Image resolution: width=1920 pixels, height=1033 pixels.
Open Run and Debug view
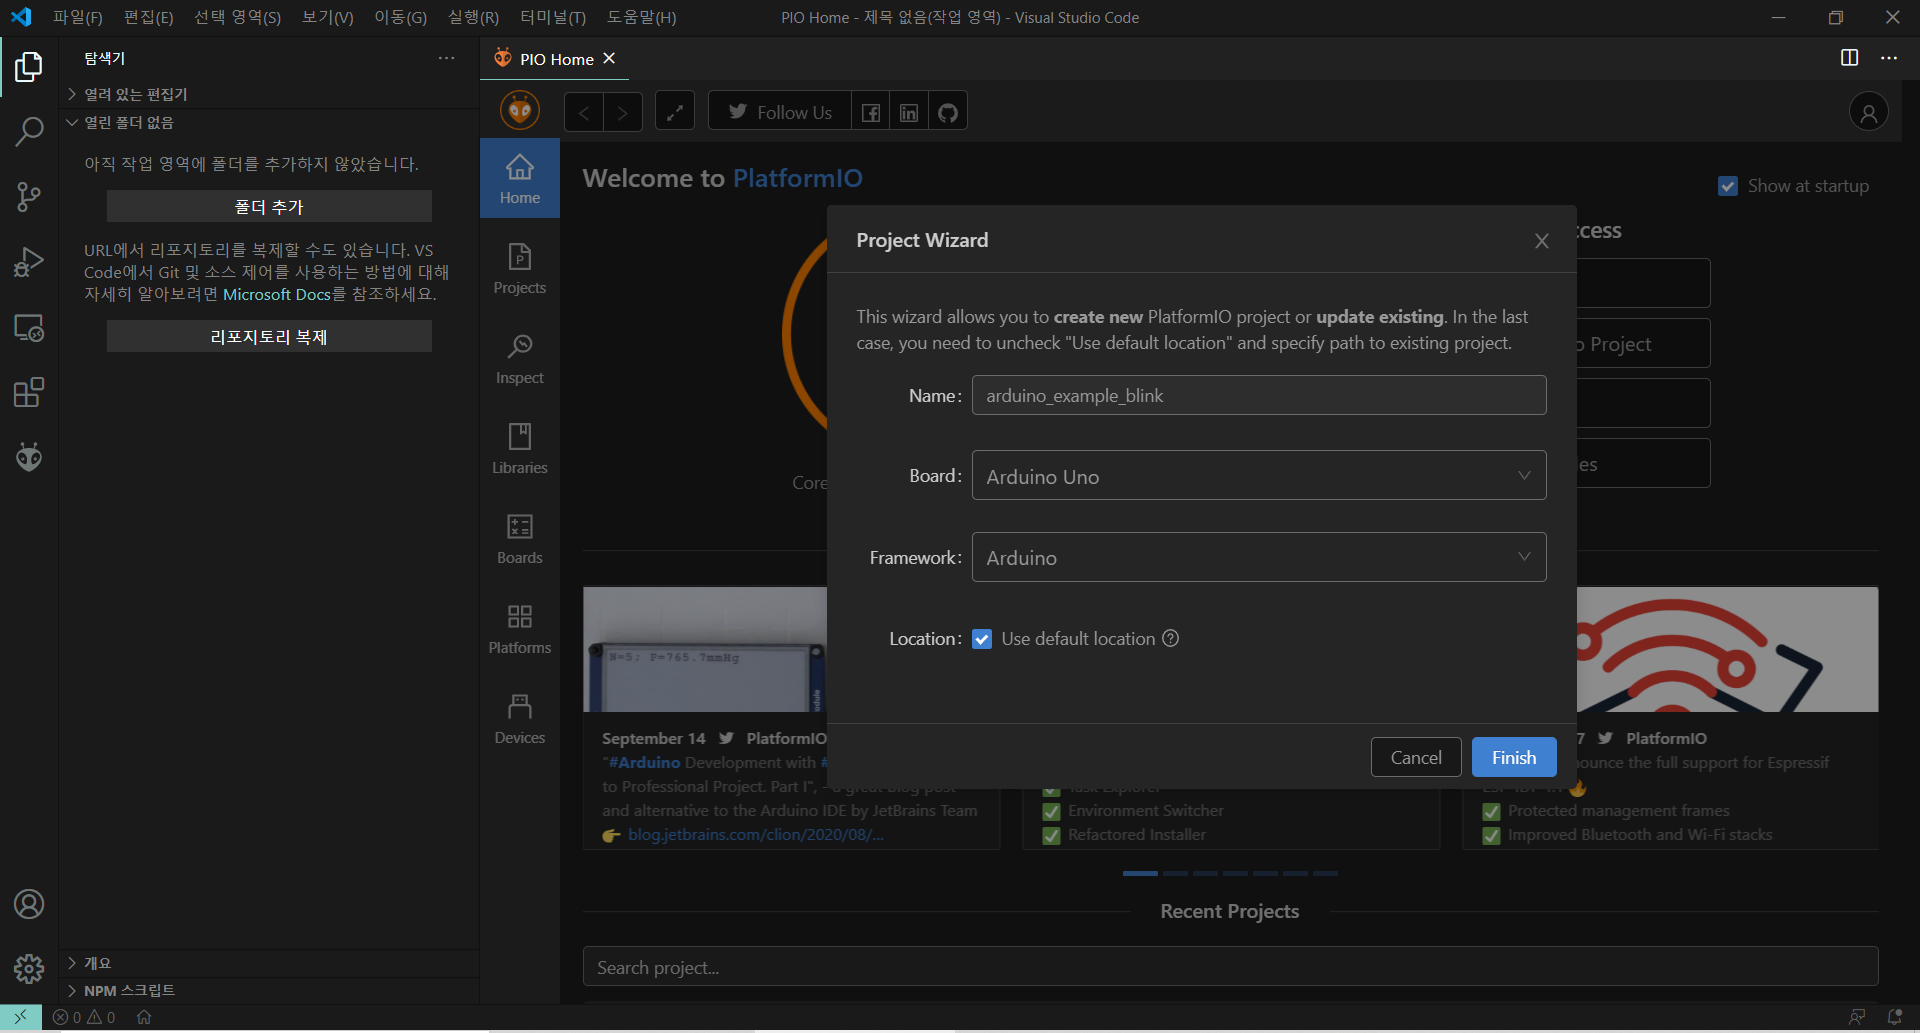click(29, 262)
